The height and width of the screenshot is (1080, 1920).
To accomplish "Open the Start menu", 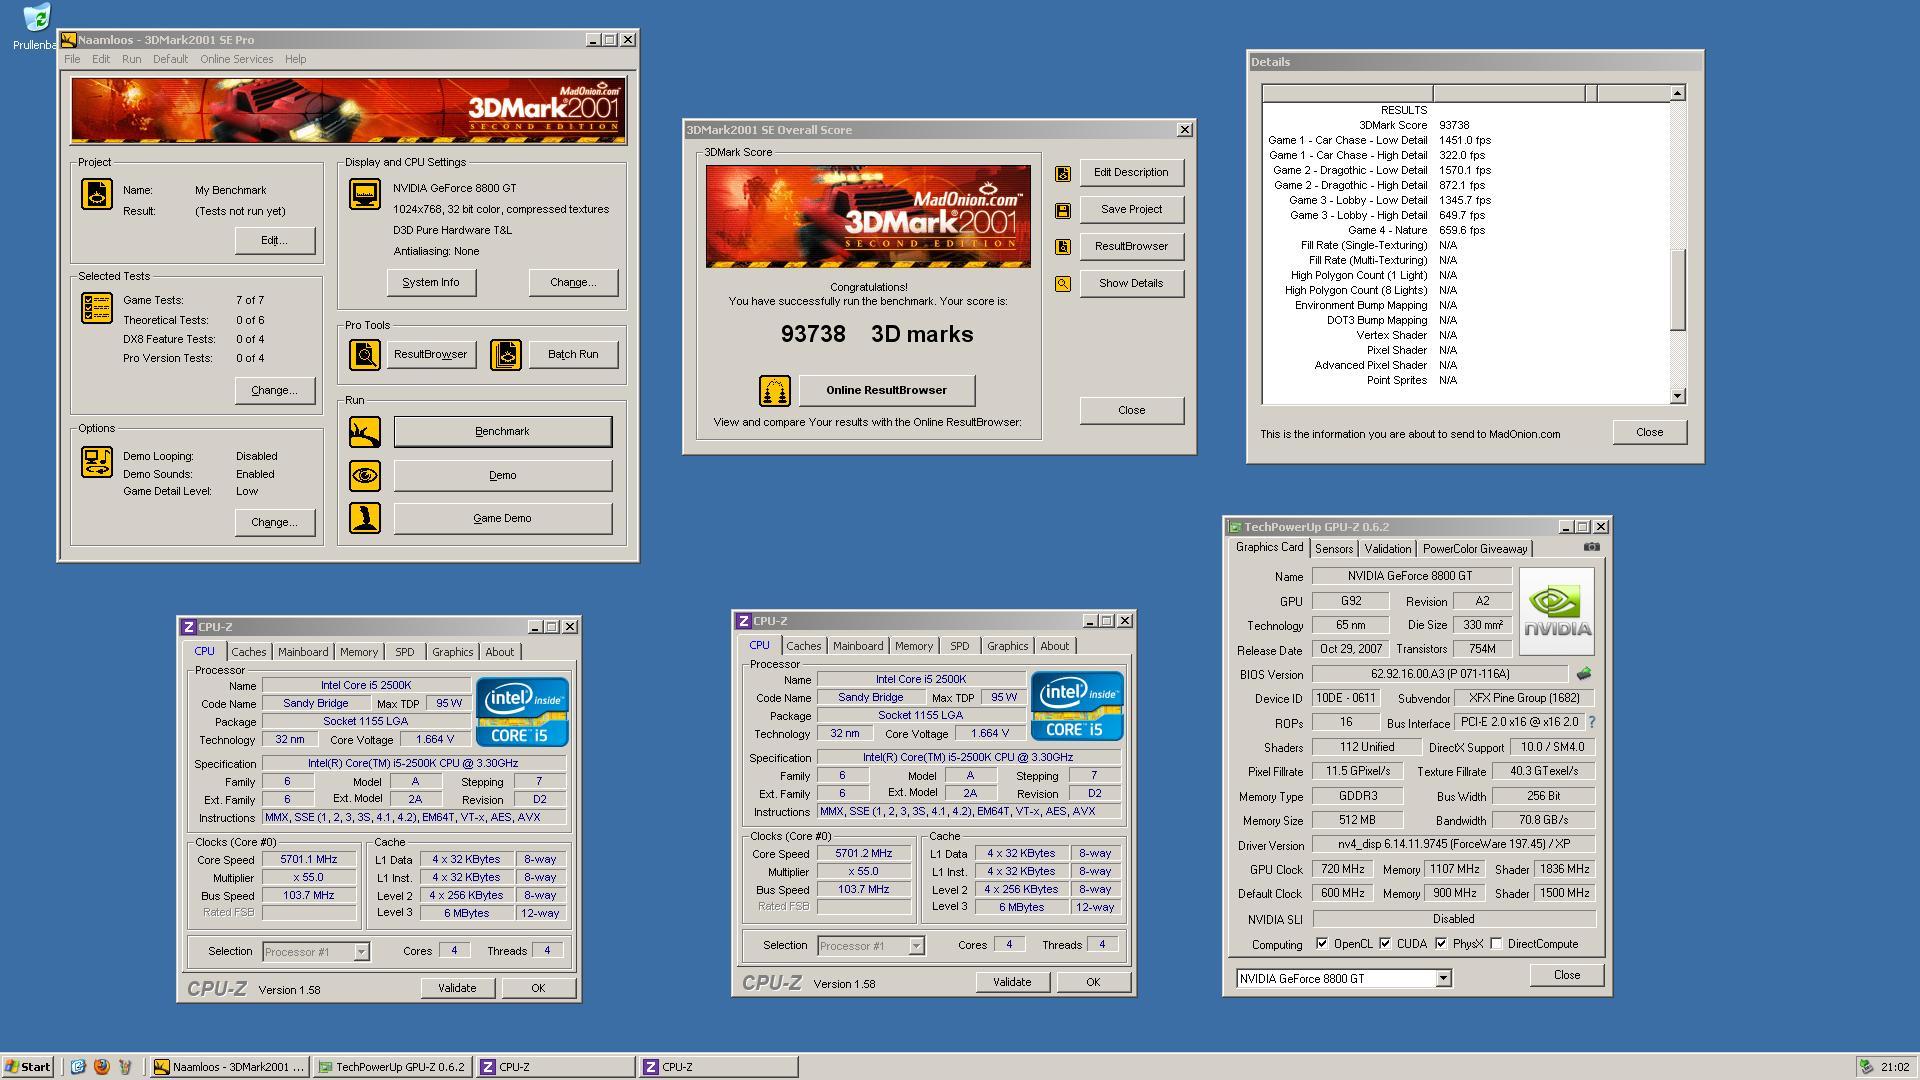I will click(28, 1067).
